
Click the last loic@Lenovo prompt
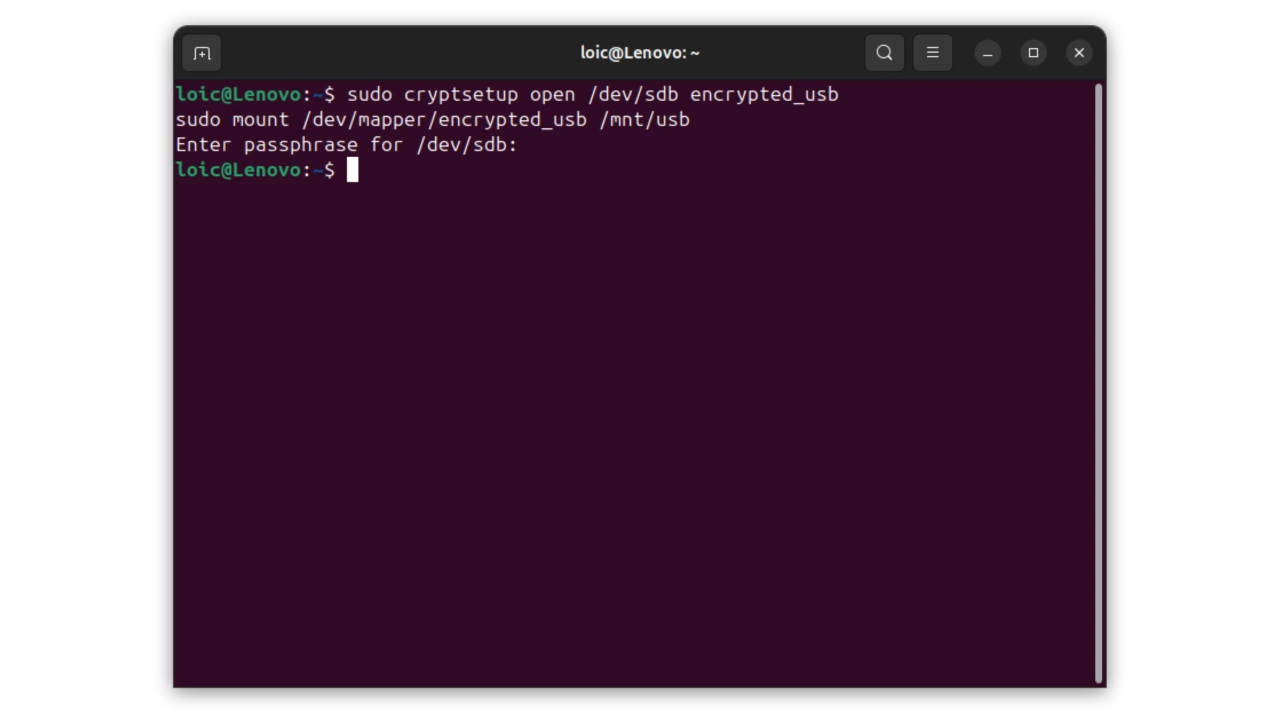click(238, 171)
